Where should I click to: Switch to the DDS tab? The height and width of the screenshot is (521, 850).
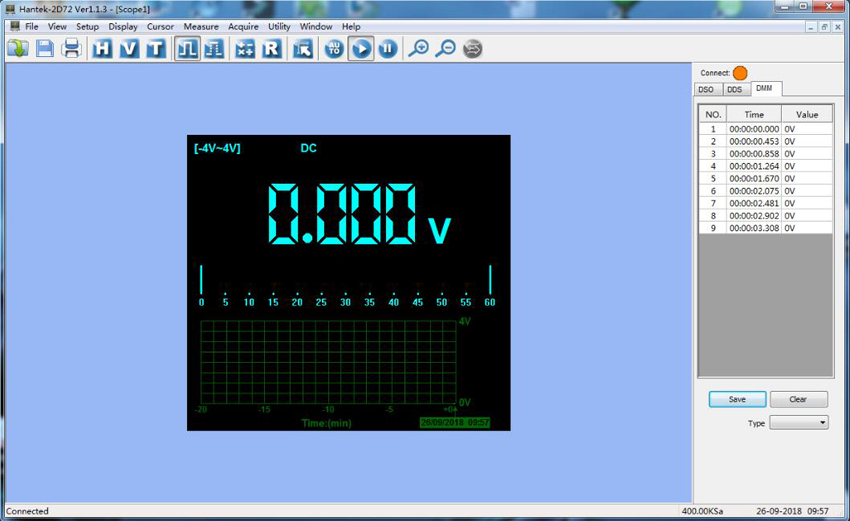736,89
